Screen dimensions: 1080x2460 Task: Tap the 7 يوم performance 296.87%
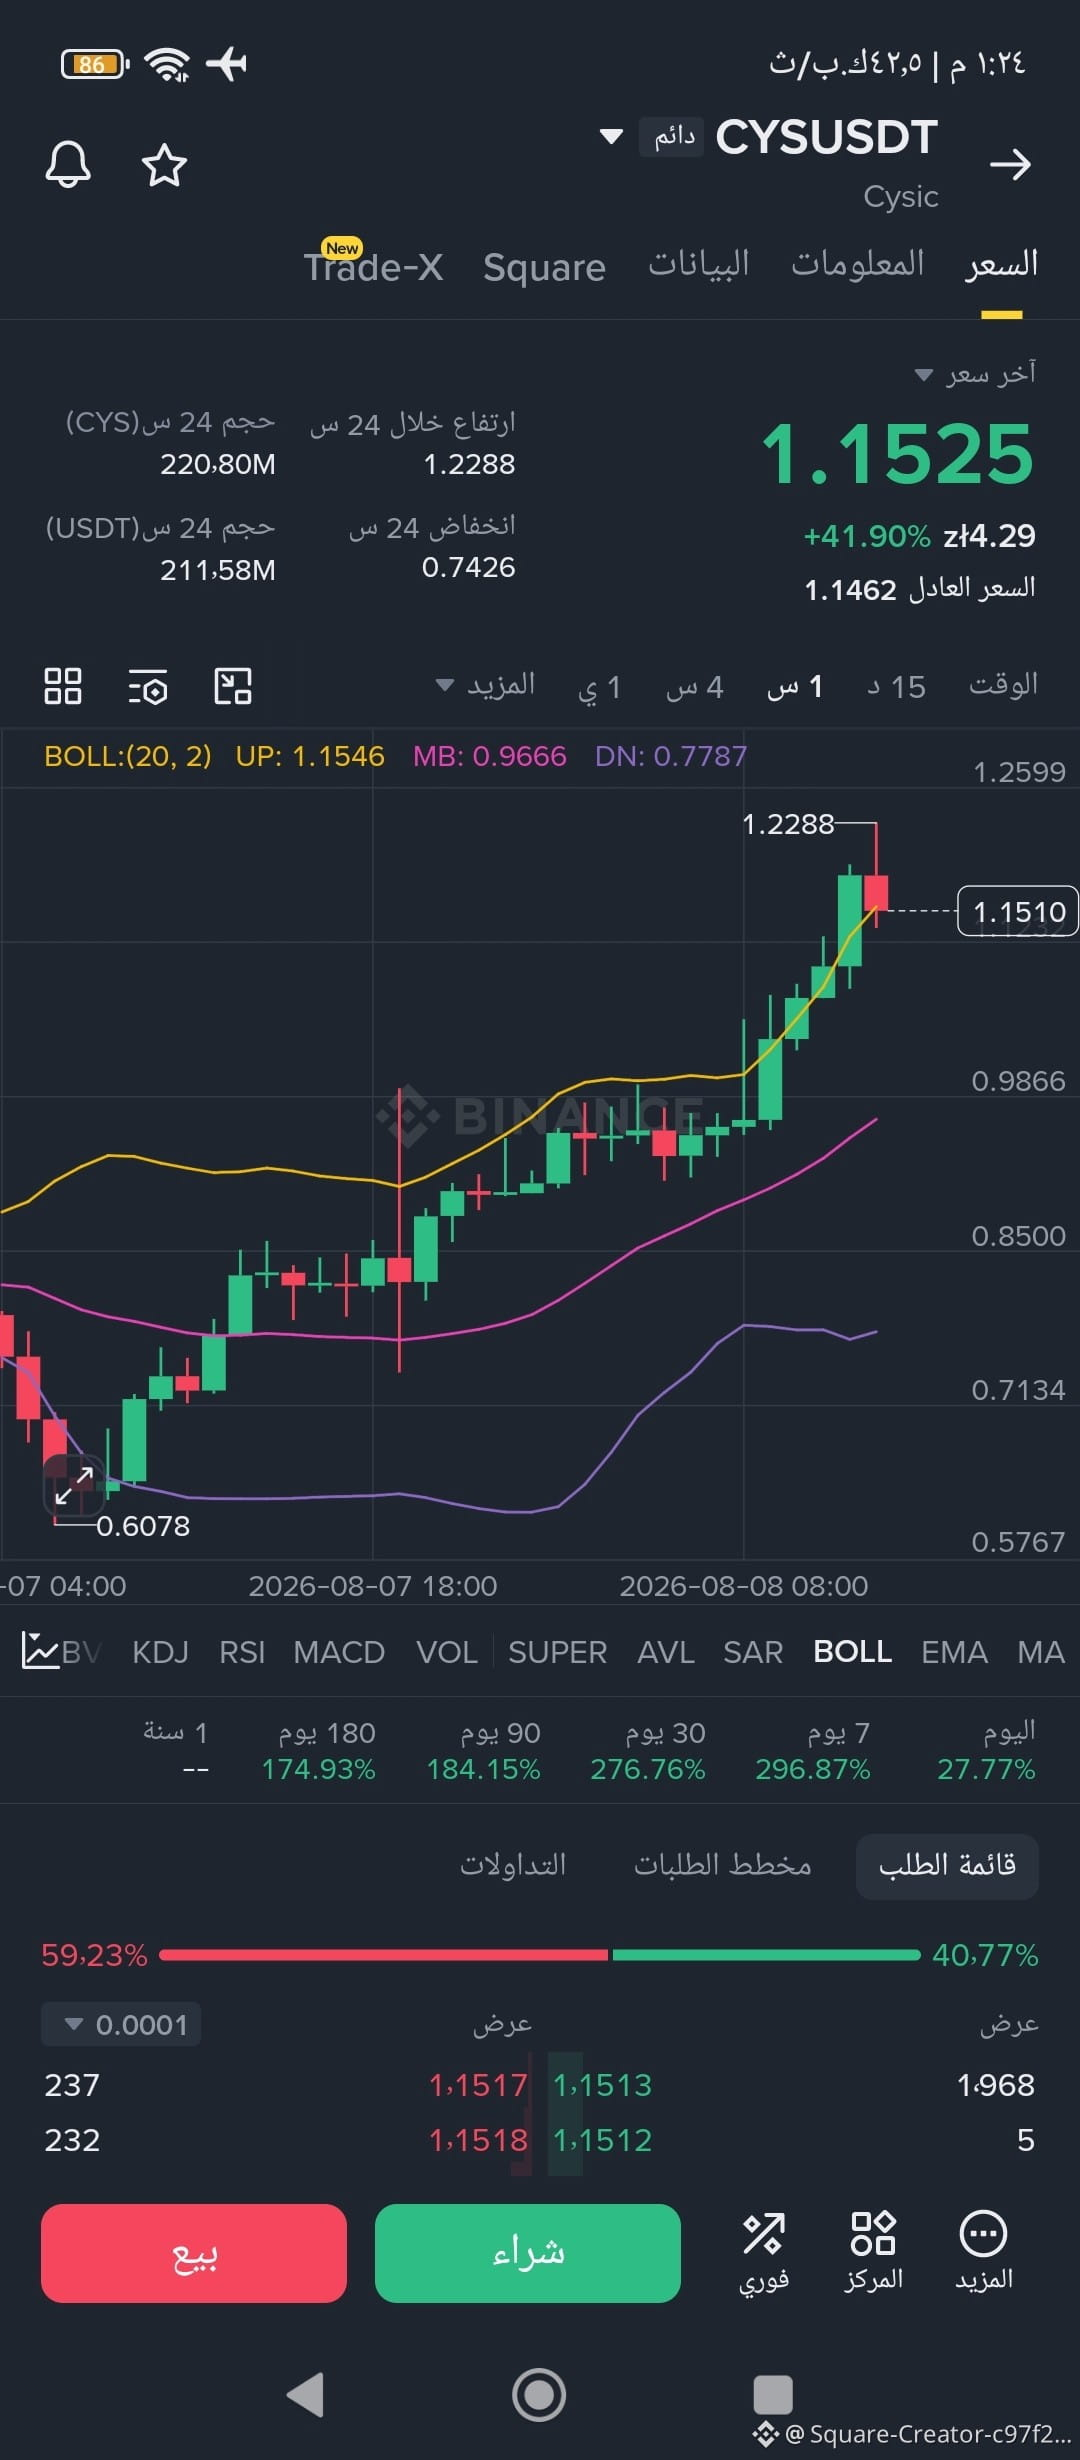pyautogui.click(x=813, y=1750)
